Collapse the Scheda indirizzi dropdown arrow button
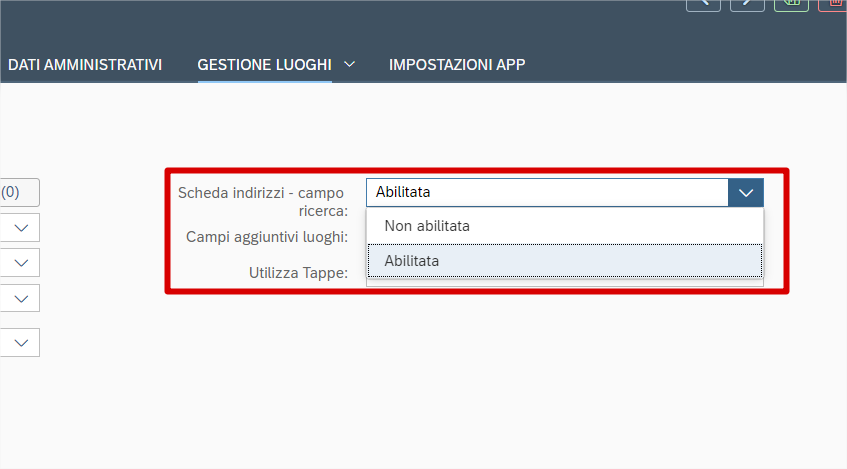The image size is (847, 469). pos(746,192)
